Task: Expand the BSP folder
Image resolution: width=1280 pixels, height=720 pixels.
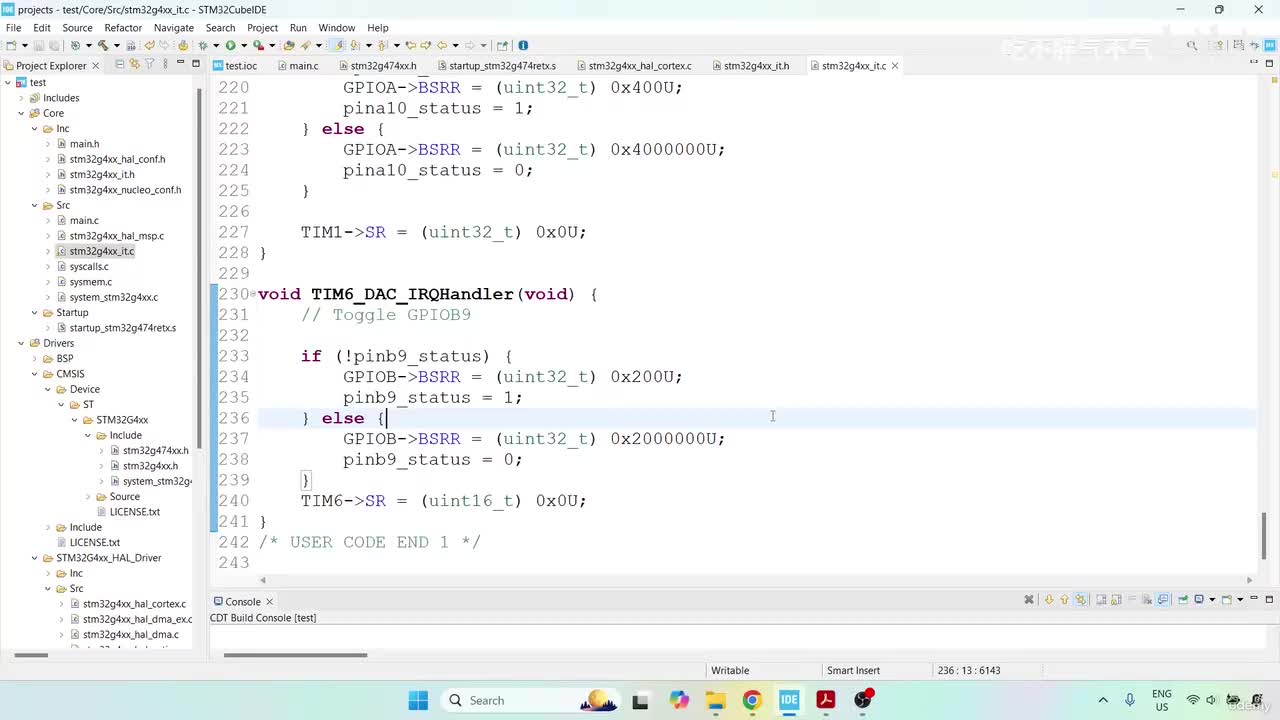Action: pos(34,358)
